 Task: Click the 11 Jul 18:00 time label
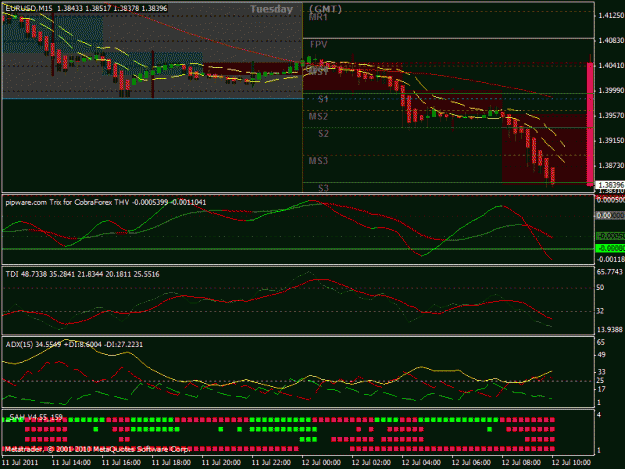(x=171, y=463)
